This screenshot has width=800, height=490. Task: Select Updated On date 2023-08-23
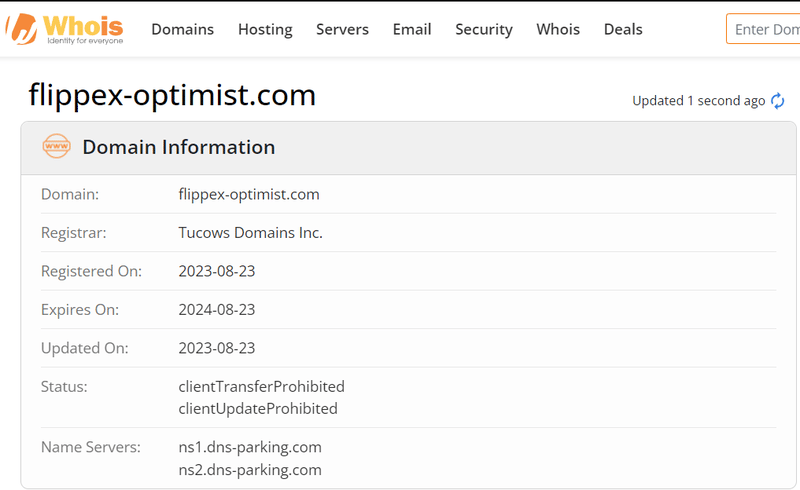[x=217, y=348]
